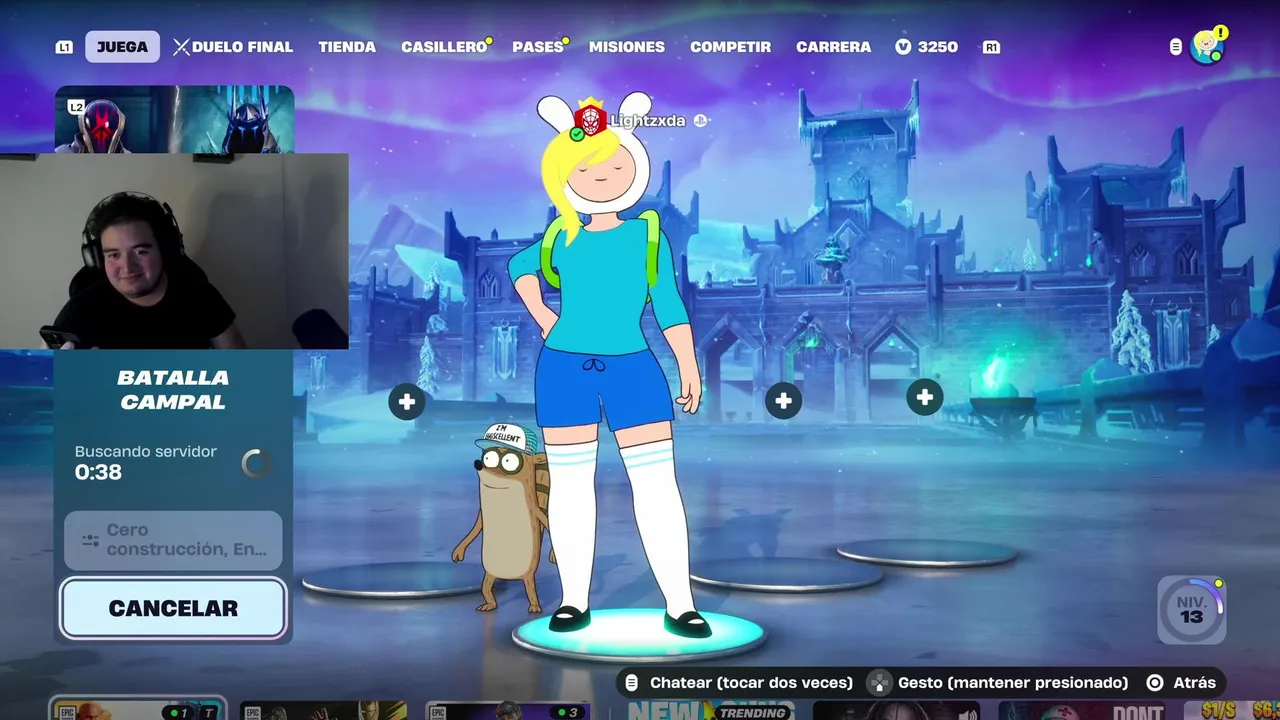The height and width of the screenshot is (720, 1280).
Task: Switch to the CARRERA tab
Action: [x=833, y=47]
